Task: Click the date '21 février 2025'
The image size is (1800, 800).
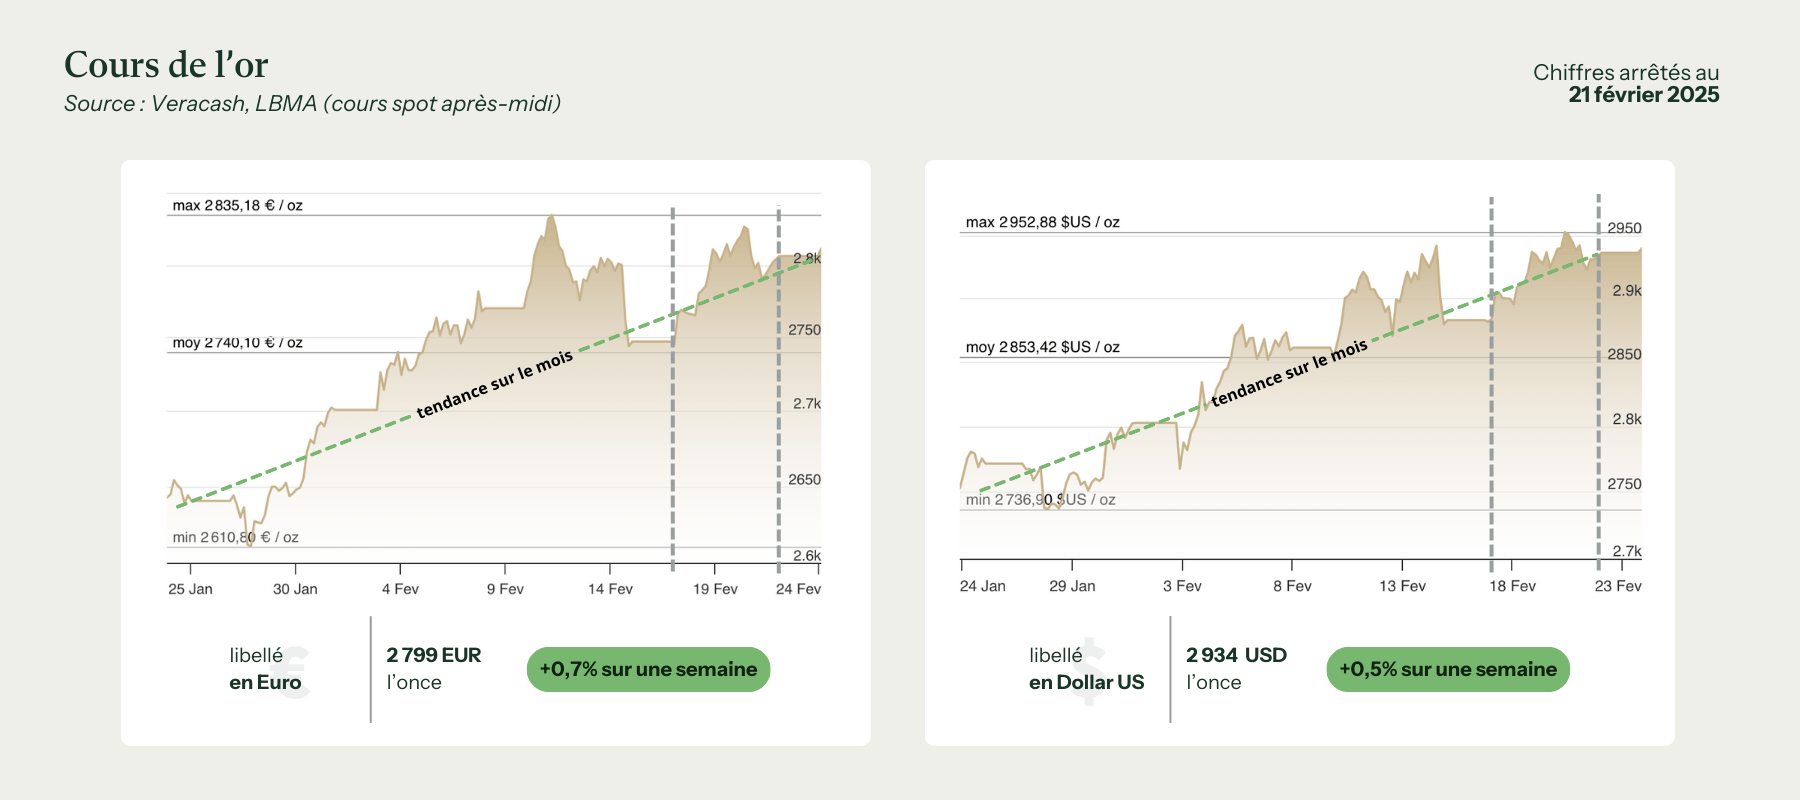Action: [1644, 95]
